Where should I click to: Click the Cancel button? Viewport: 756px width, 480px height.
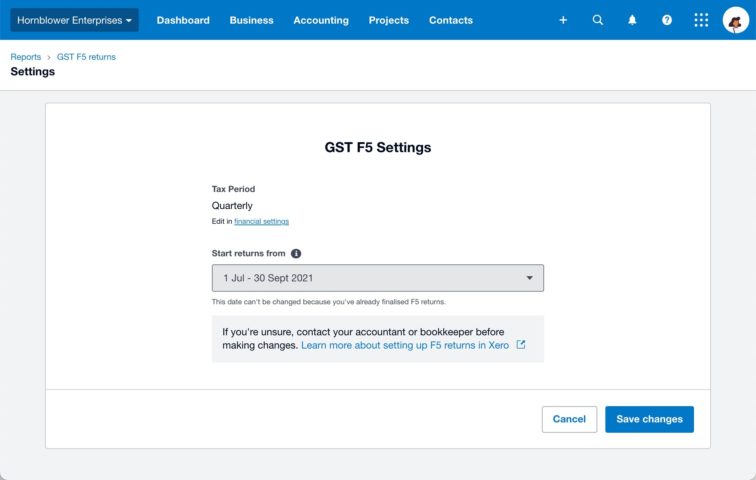(x=569, y=419)
